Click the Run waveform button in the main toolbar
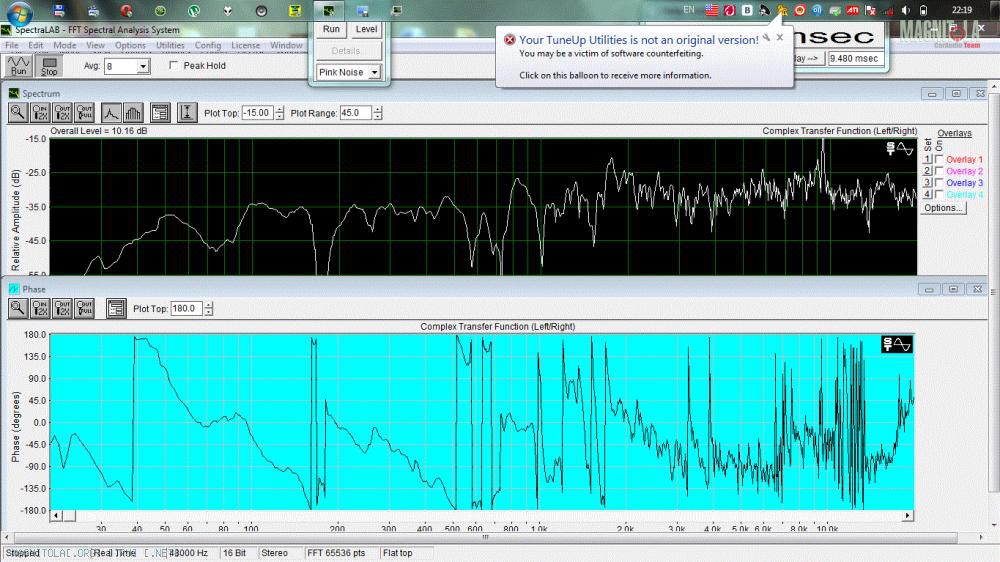This screenshot has height=562, width=1000. pos(18,66)
